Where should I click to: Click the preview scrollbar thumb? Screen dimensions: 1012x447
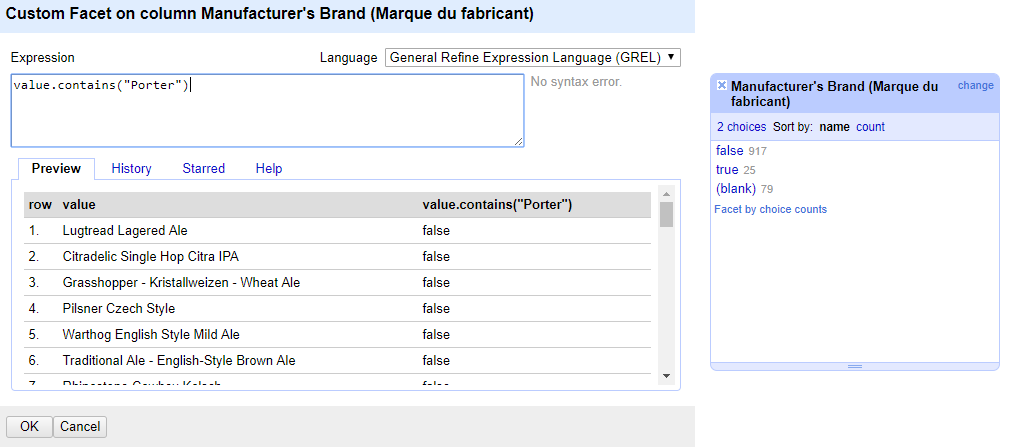pos(667,214)
